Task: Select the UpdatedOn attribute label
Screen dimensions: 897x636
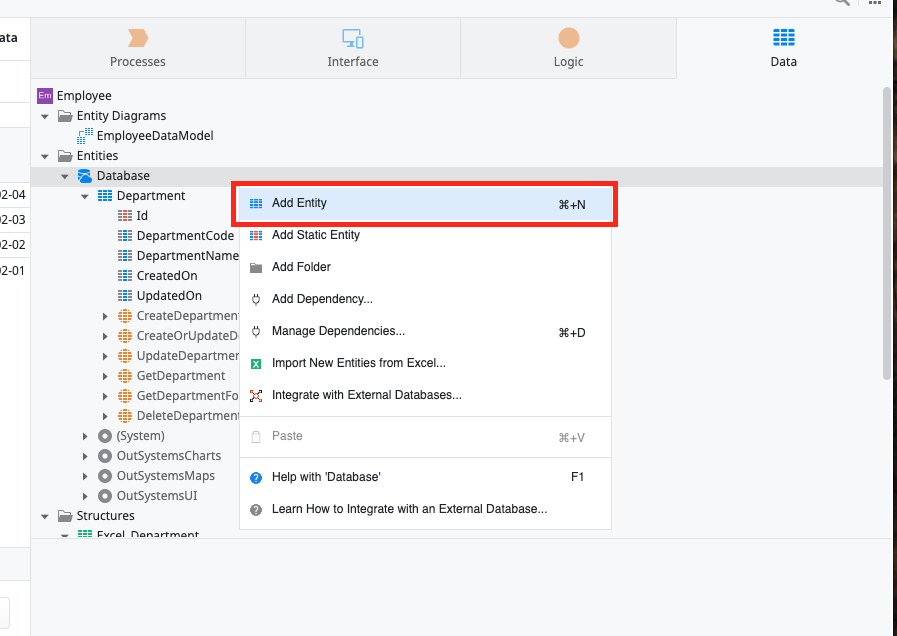Action: [x=169, y=296]
